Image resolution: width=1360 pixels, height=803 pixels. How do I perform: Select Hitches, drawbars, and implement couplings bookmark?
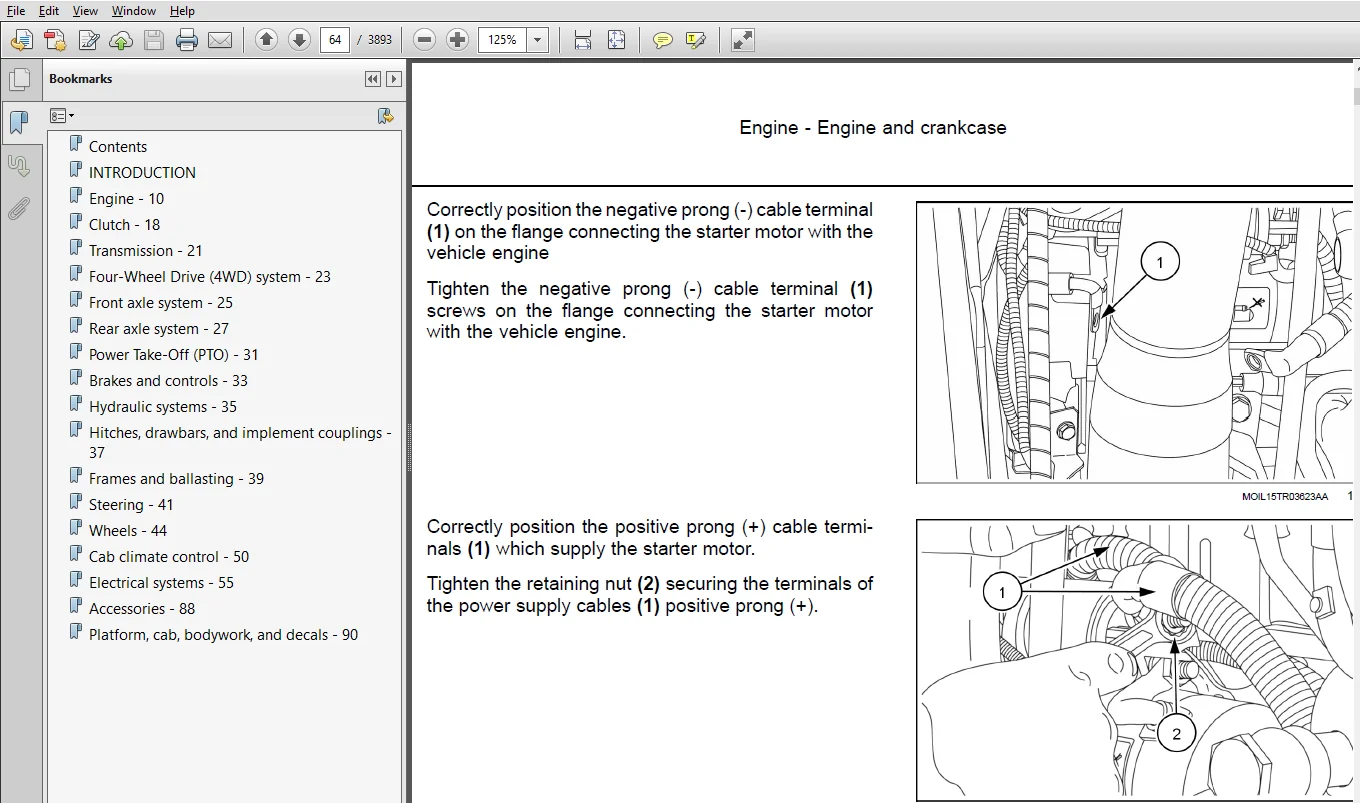[x=240, y=442]
